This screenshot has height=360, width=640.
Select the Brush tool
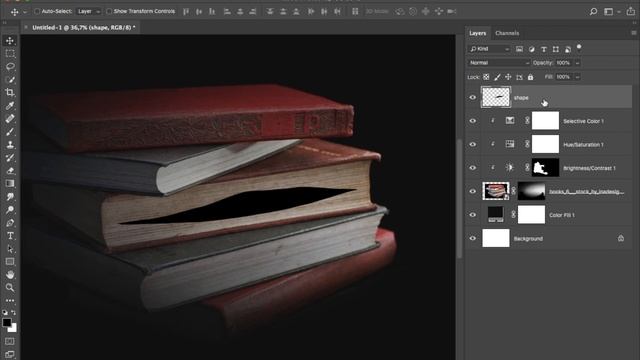pos(10,132)
